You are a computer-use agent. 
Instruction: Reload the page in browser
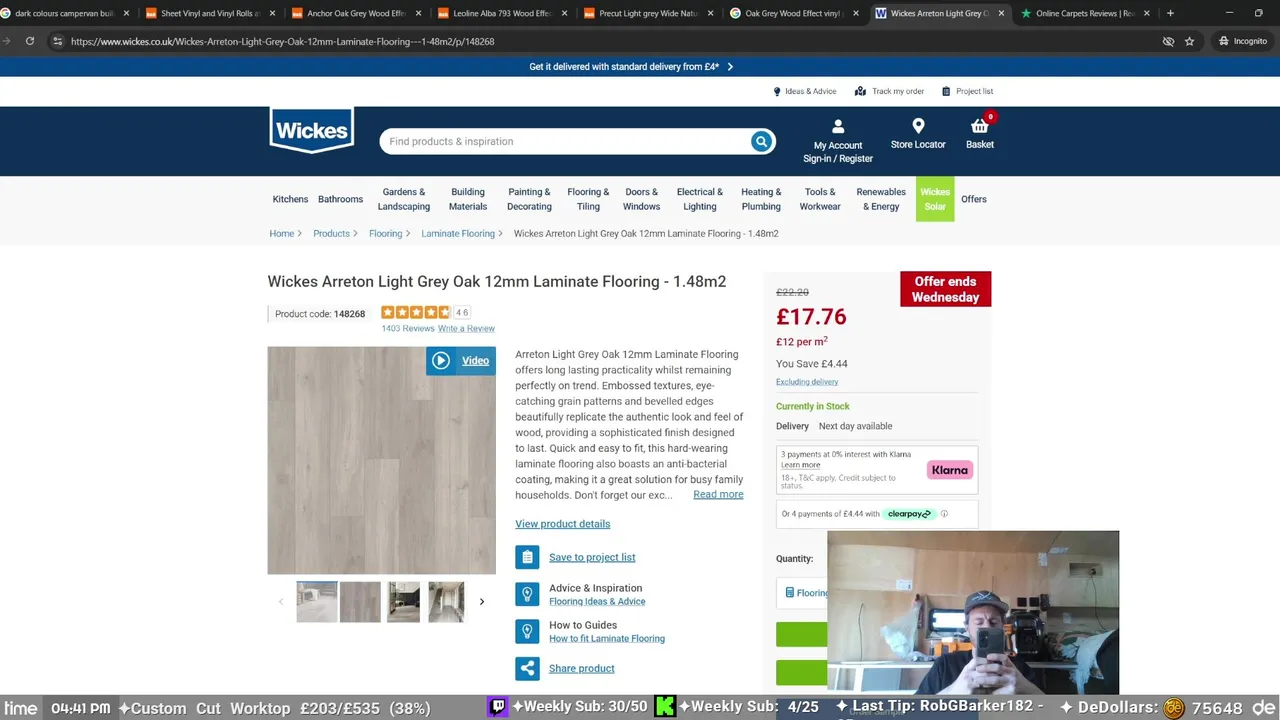30,41
